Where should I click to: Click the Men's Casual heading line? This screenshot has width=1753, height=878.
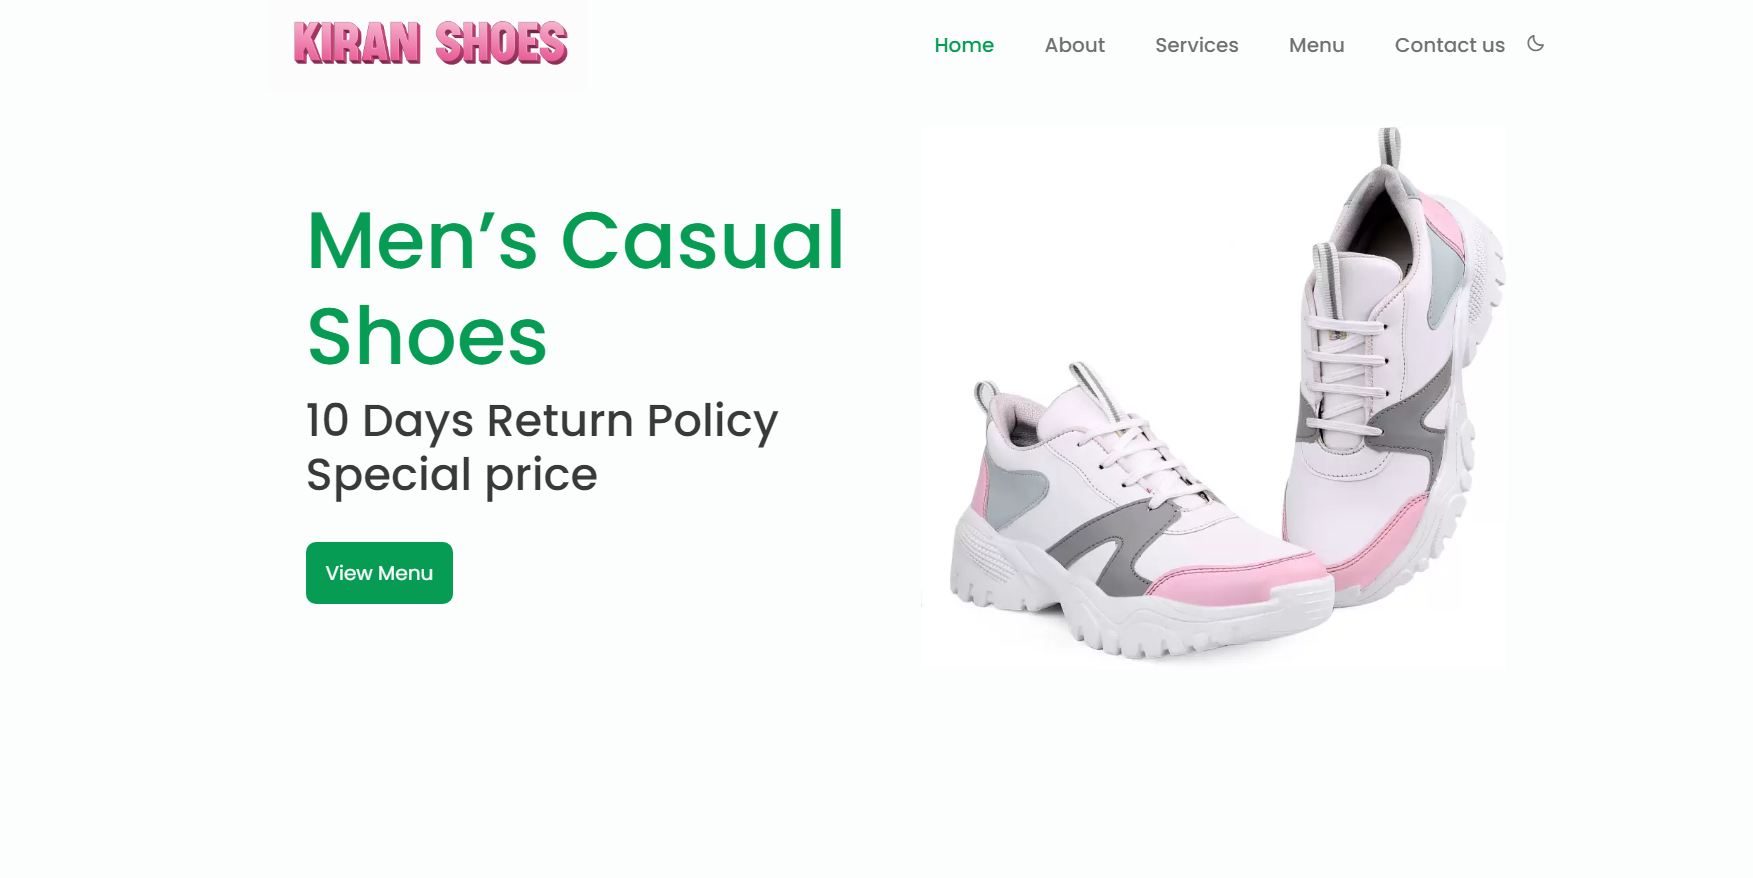pos(576,241)
